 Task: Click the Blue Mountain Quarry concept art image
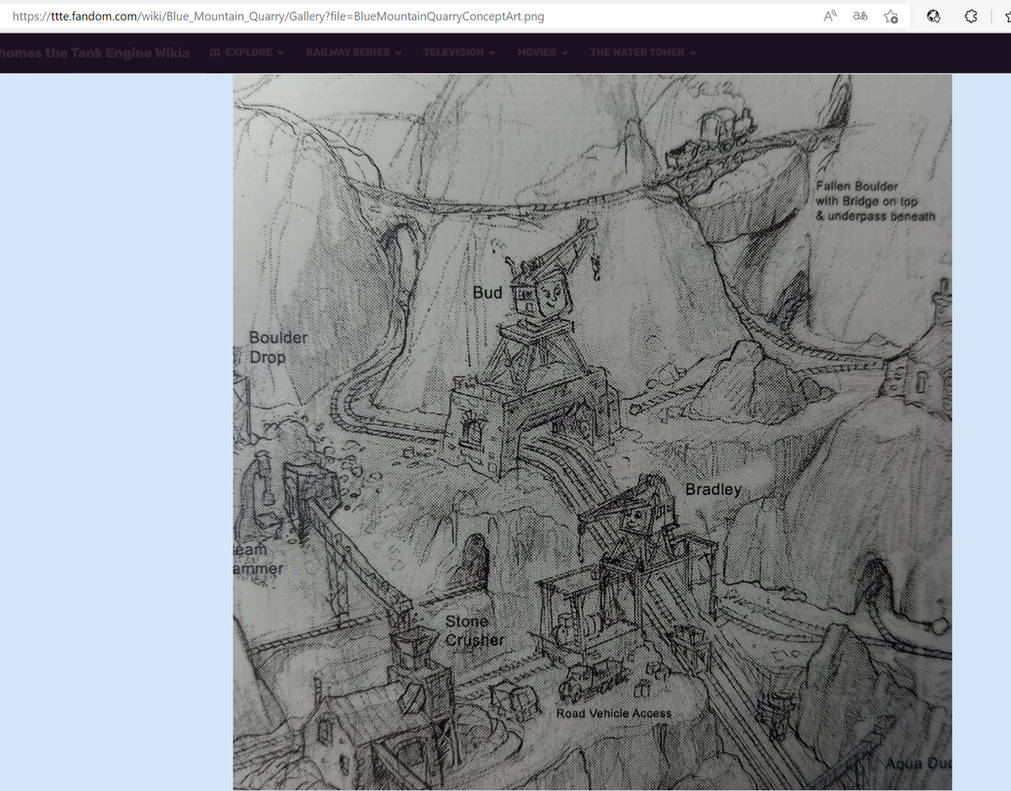point(591,430)
